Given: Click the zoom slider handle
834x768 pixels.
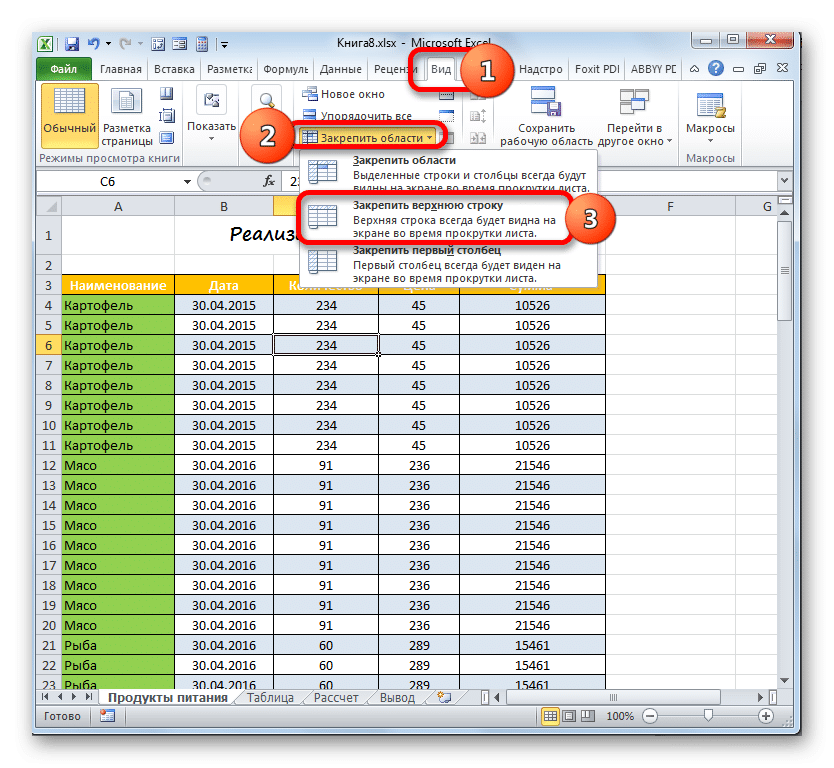Looking at the screenshot, I should click(x=708, y=717).
